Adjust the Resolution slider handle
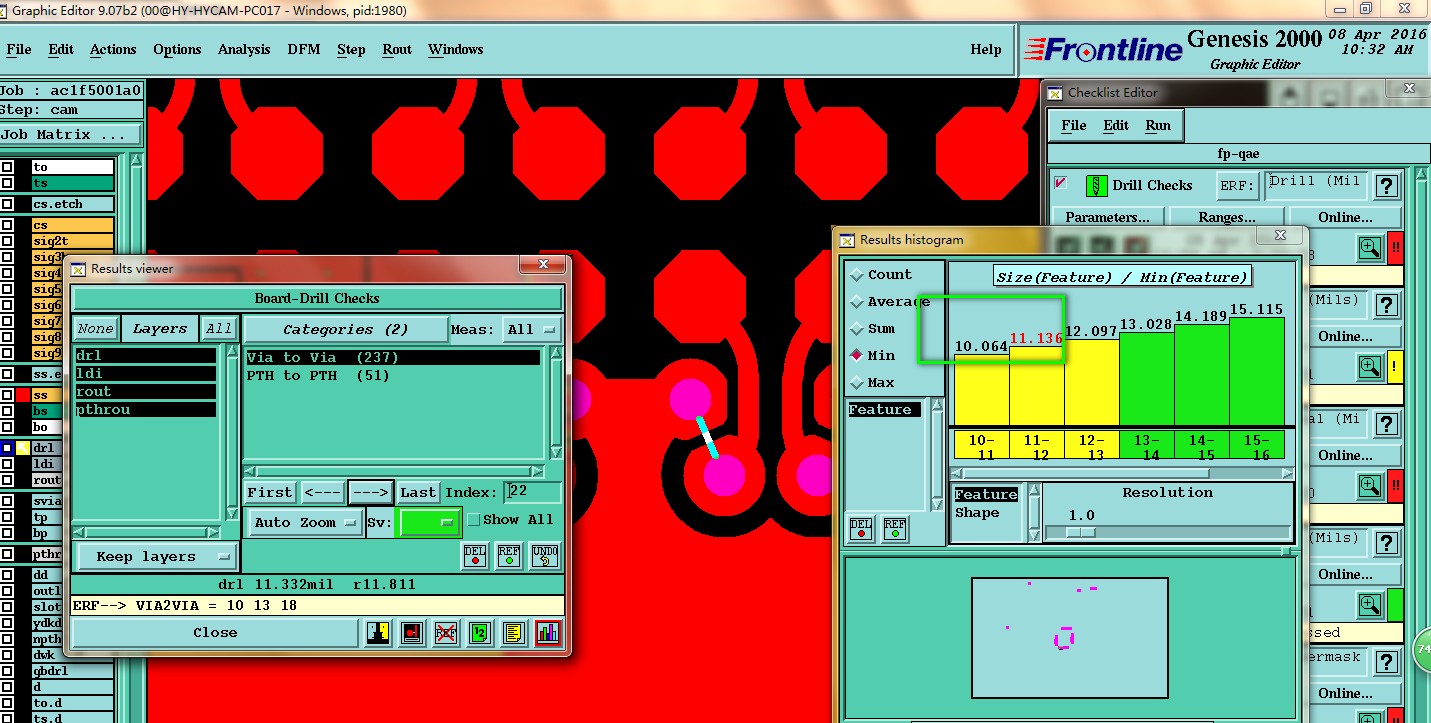This screenshot has height=723, width=1431. coord(1080,532)
